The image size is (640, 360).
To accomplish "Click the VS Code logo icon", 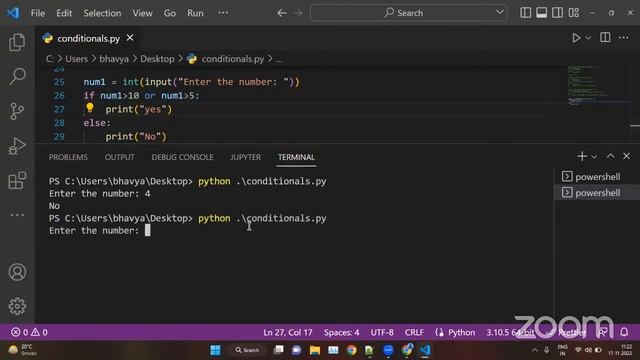I will (x=13, y=13).
